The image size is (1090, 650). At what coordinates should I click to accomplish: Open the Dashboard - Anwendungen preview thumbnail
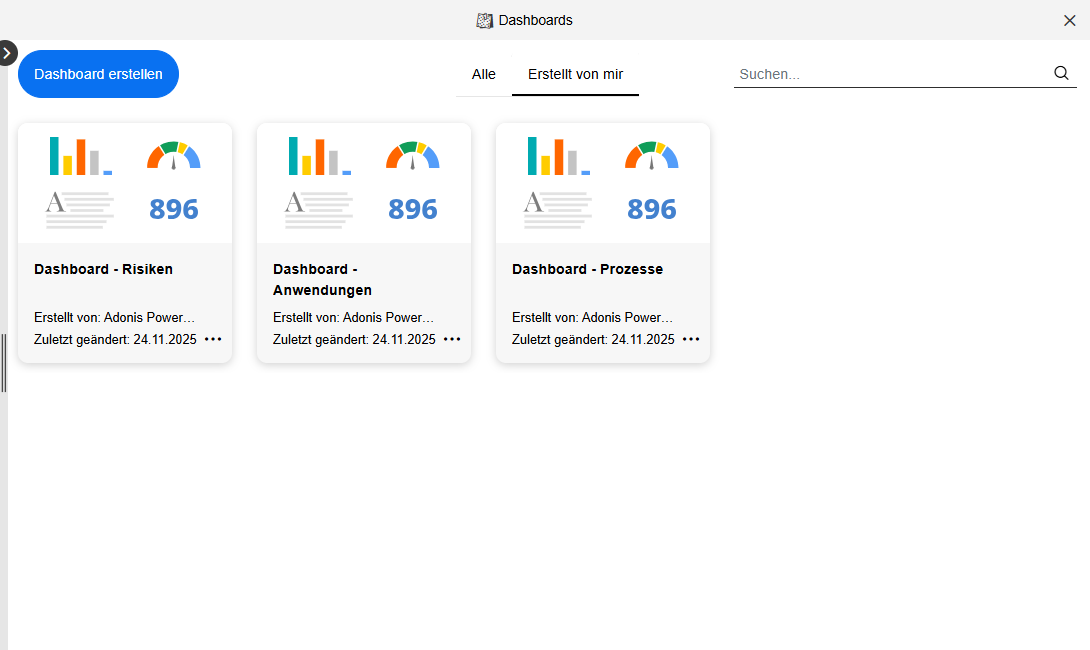(x=363, y=182)
